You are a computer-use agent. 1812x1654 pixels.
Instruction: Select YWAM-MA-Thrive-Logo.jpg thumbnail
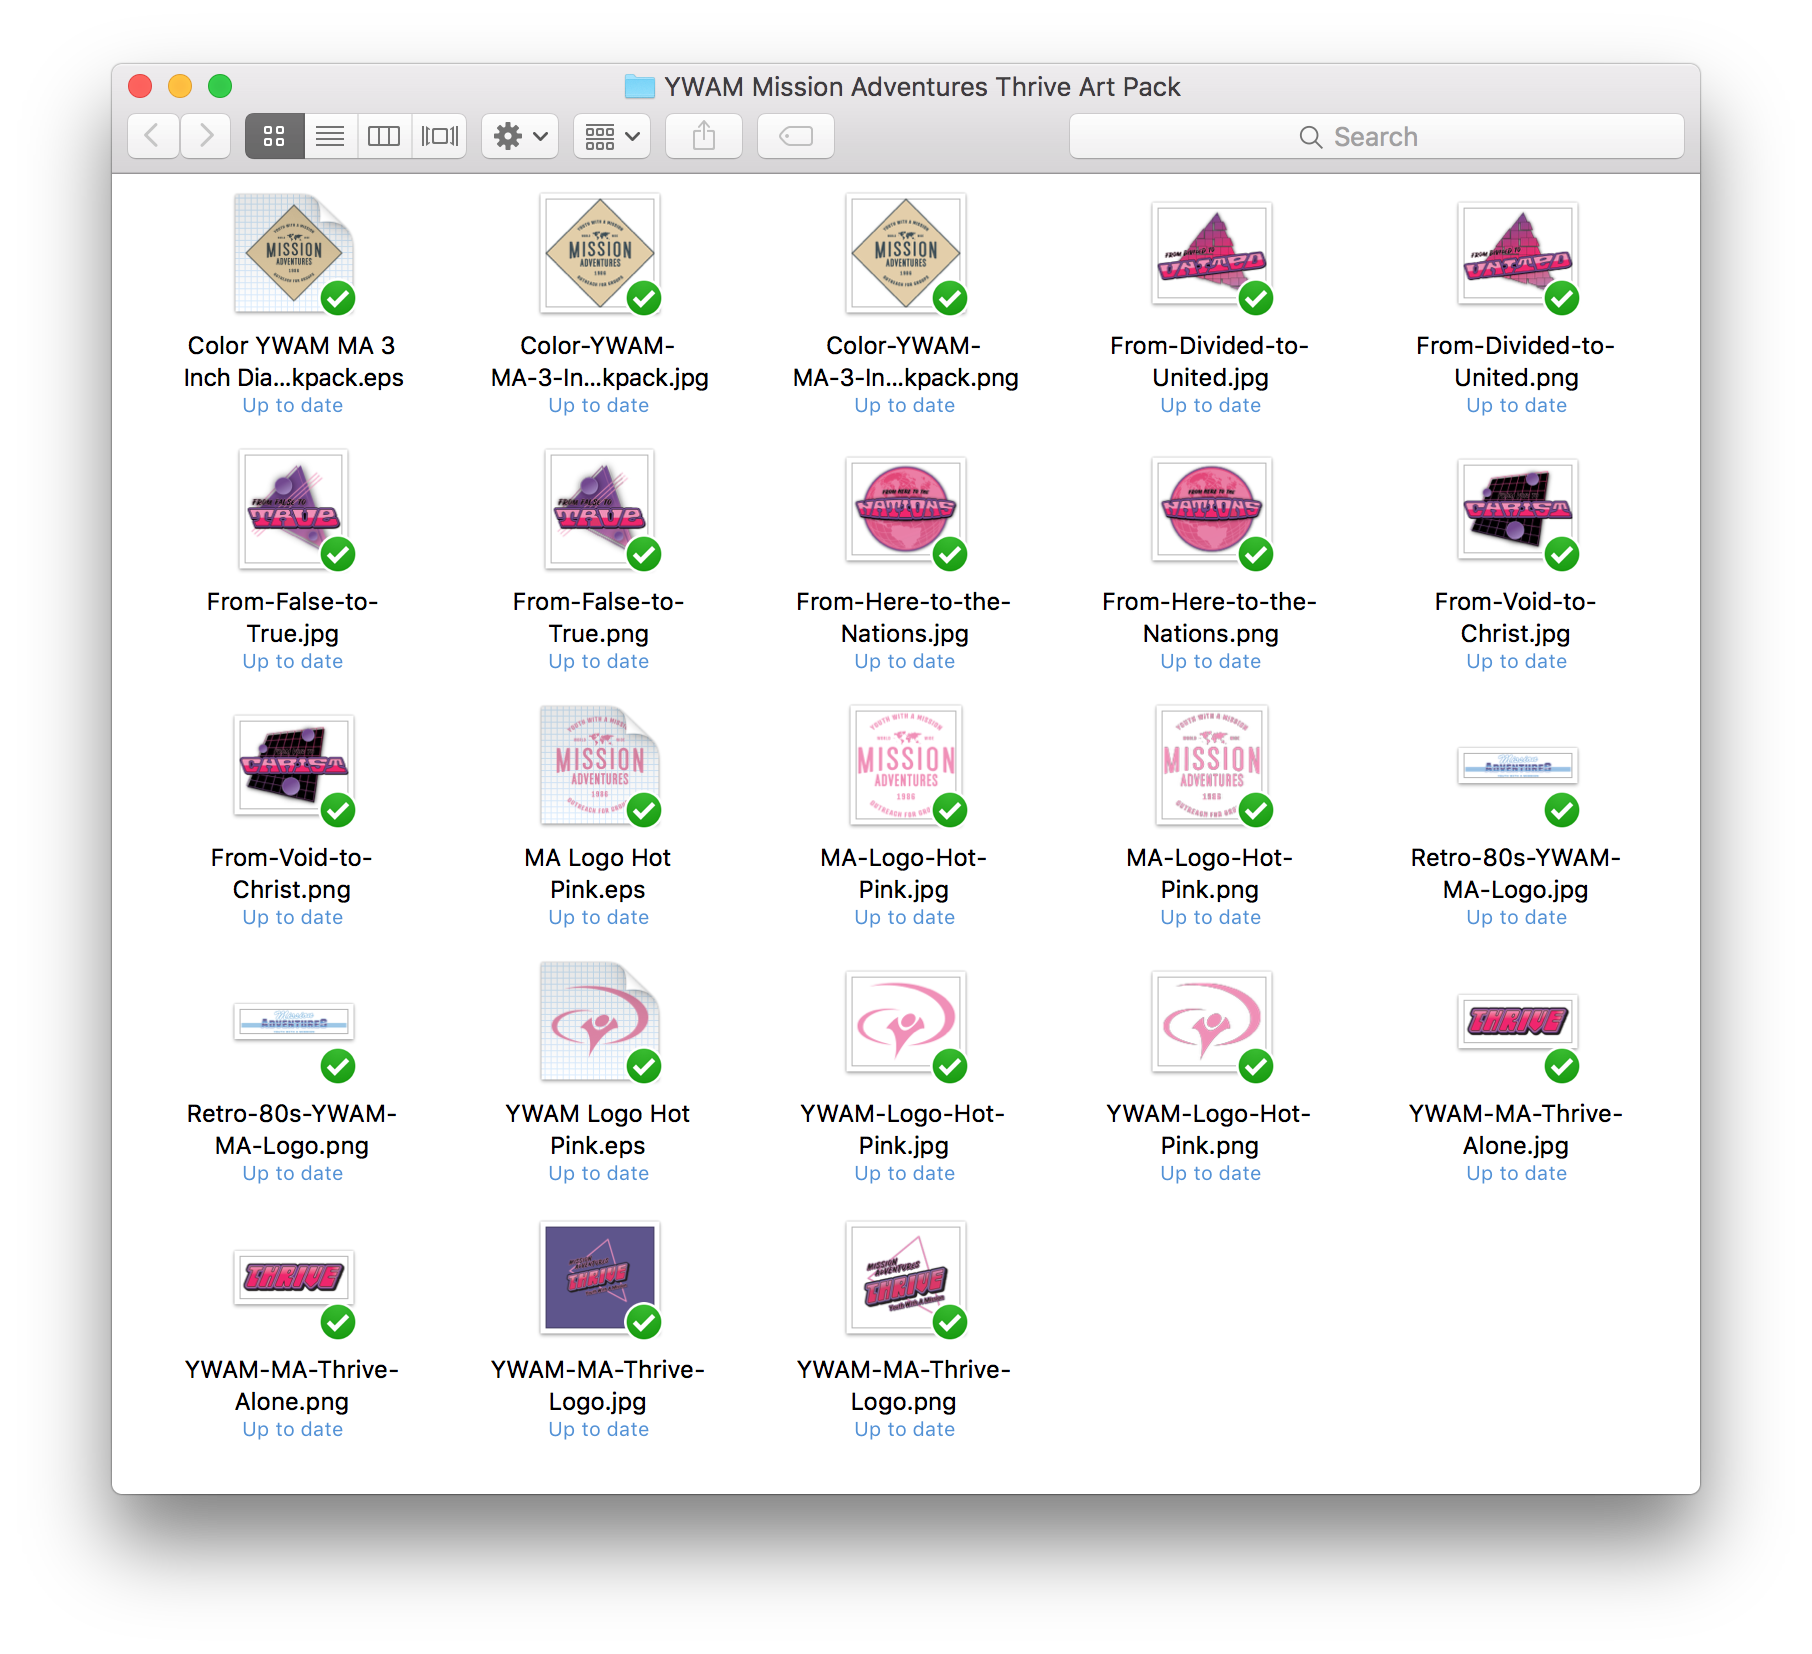pyautogui.click(x=600, y=1278)
